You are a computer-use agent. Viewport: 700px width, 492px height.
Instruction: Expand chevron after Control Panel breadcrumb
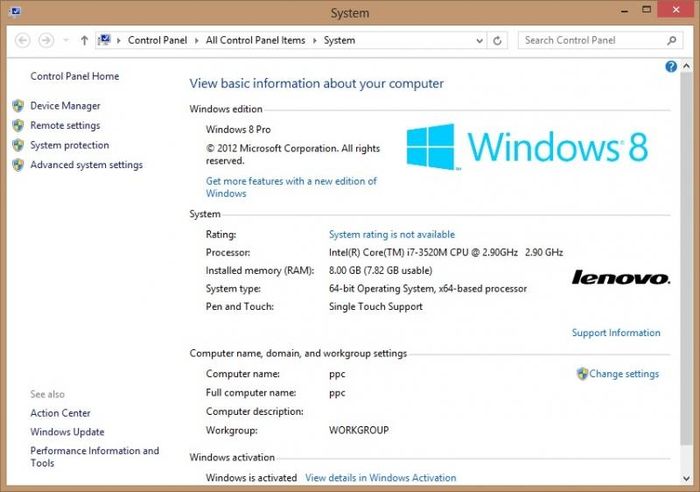196,41
